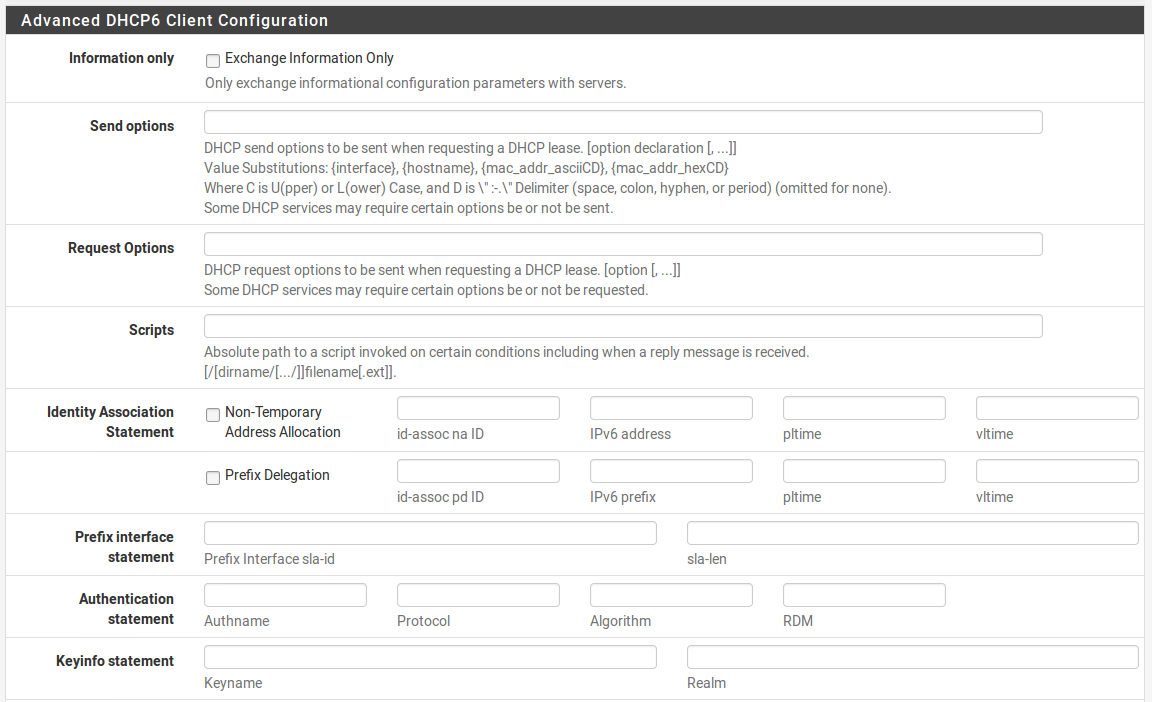This screenshot has width=1152, height=702.
Task: Click pltime field in Prefix Delegation row
Action: pyautogui.click(x=864, y=471)
